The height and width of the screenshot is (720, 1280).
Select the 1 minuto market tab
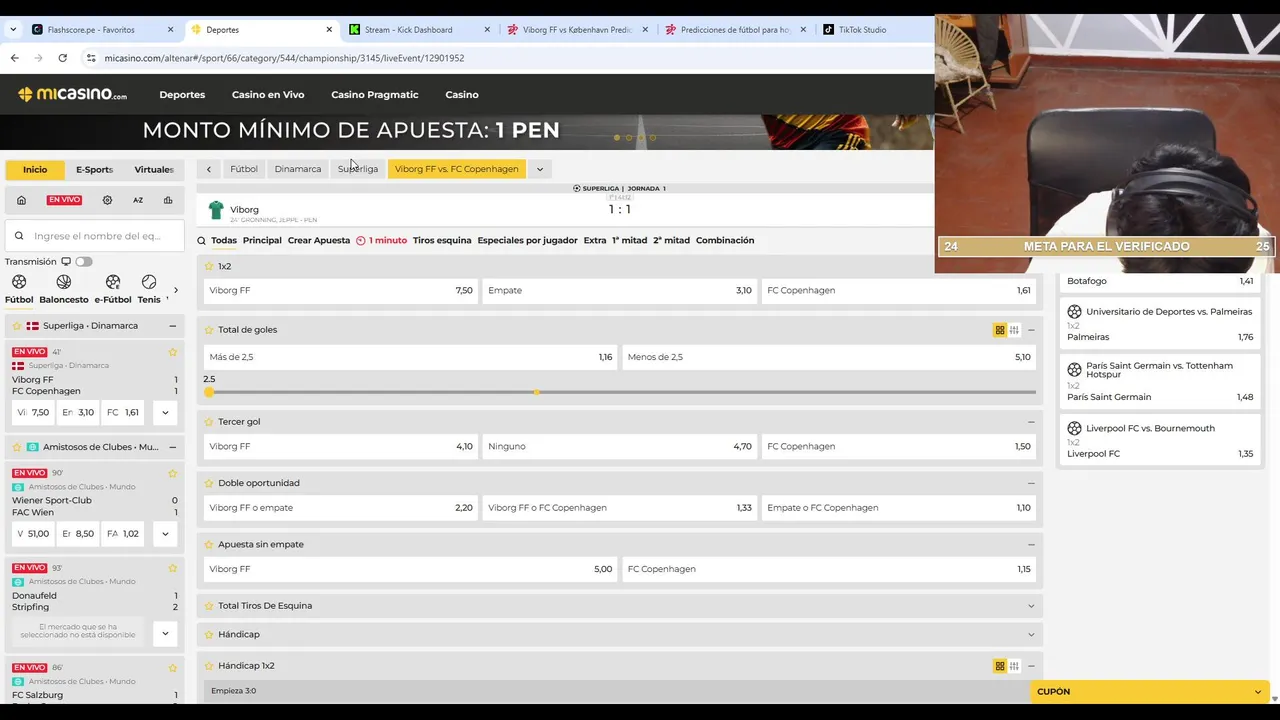pyautogui.click(x=381, y=241)
